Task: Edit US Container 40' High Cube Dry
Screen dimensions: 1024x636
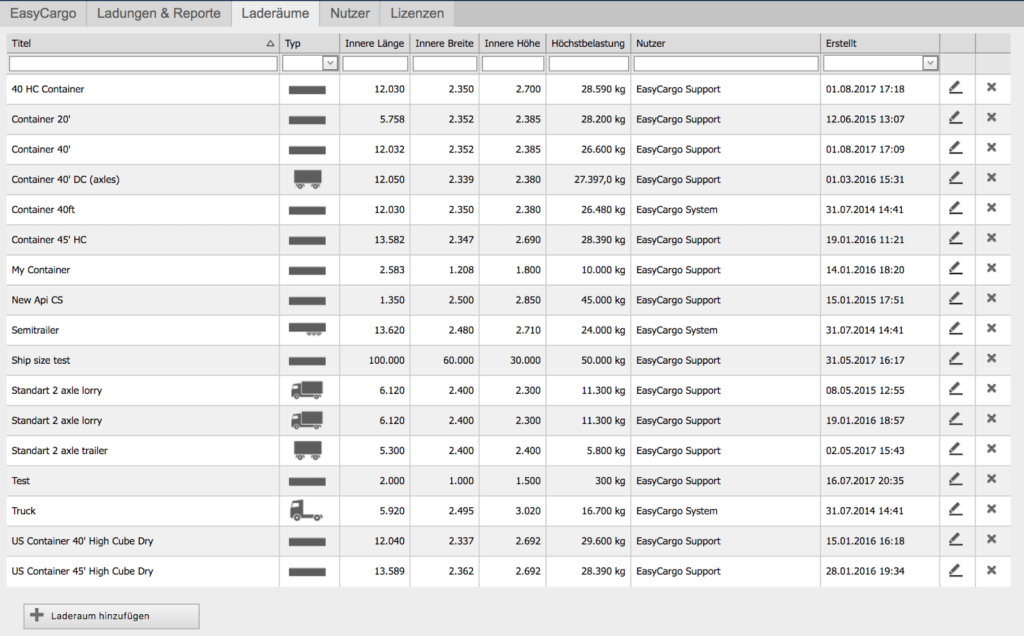Action: click(x=955, y=539)
